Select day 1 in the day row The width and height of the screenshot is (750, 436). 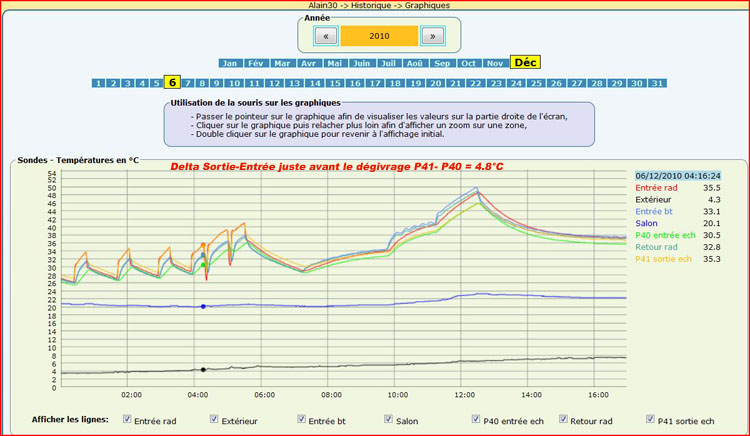click(x=99, y=84)
